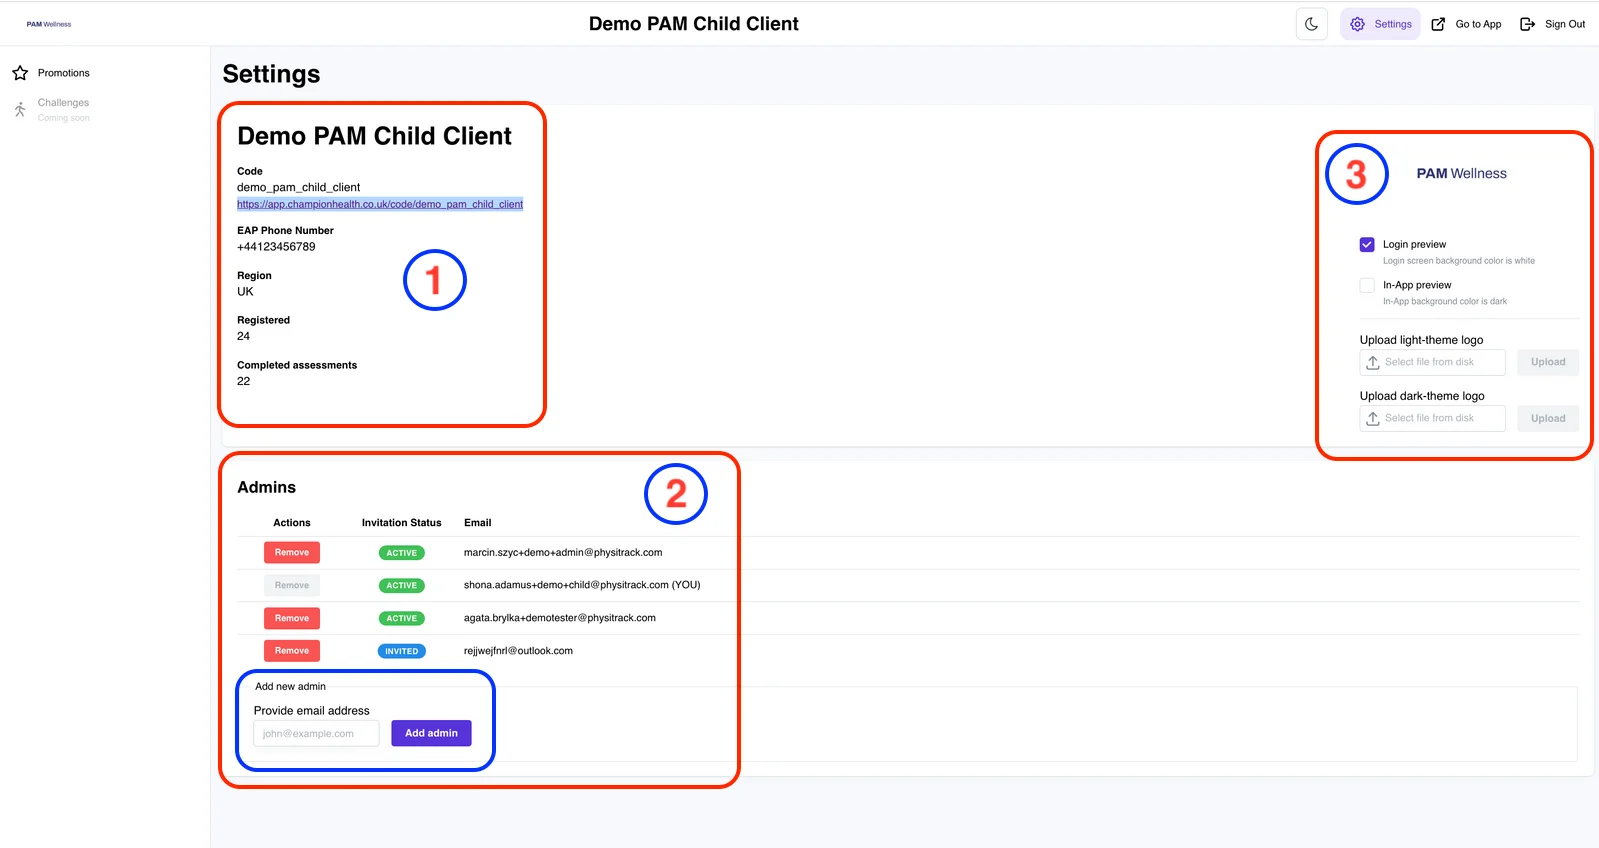Remove admin agata.brylka+demotester@physitrack.com
This screenshot has width=1599, height=848.
tap(292, 618)
